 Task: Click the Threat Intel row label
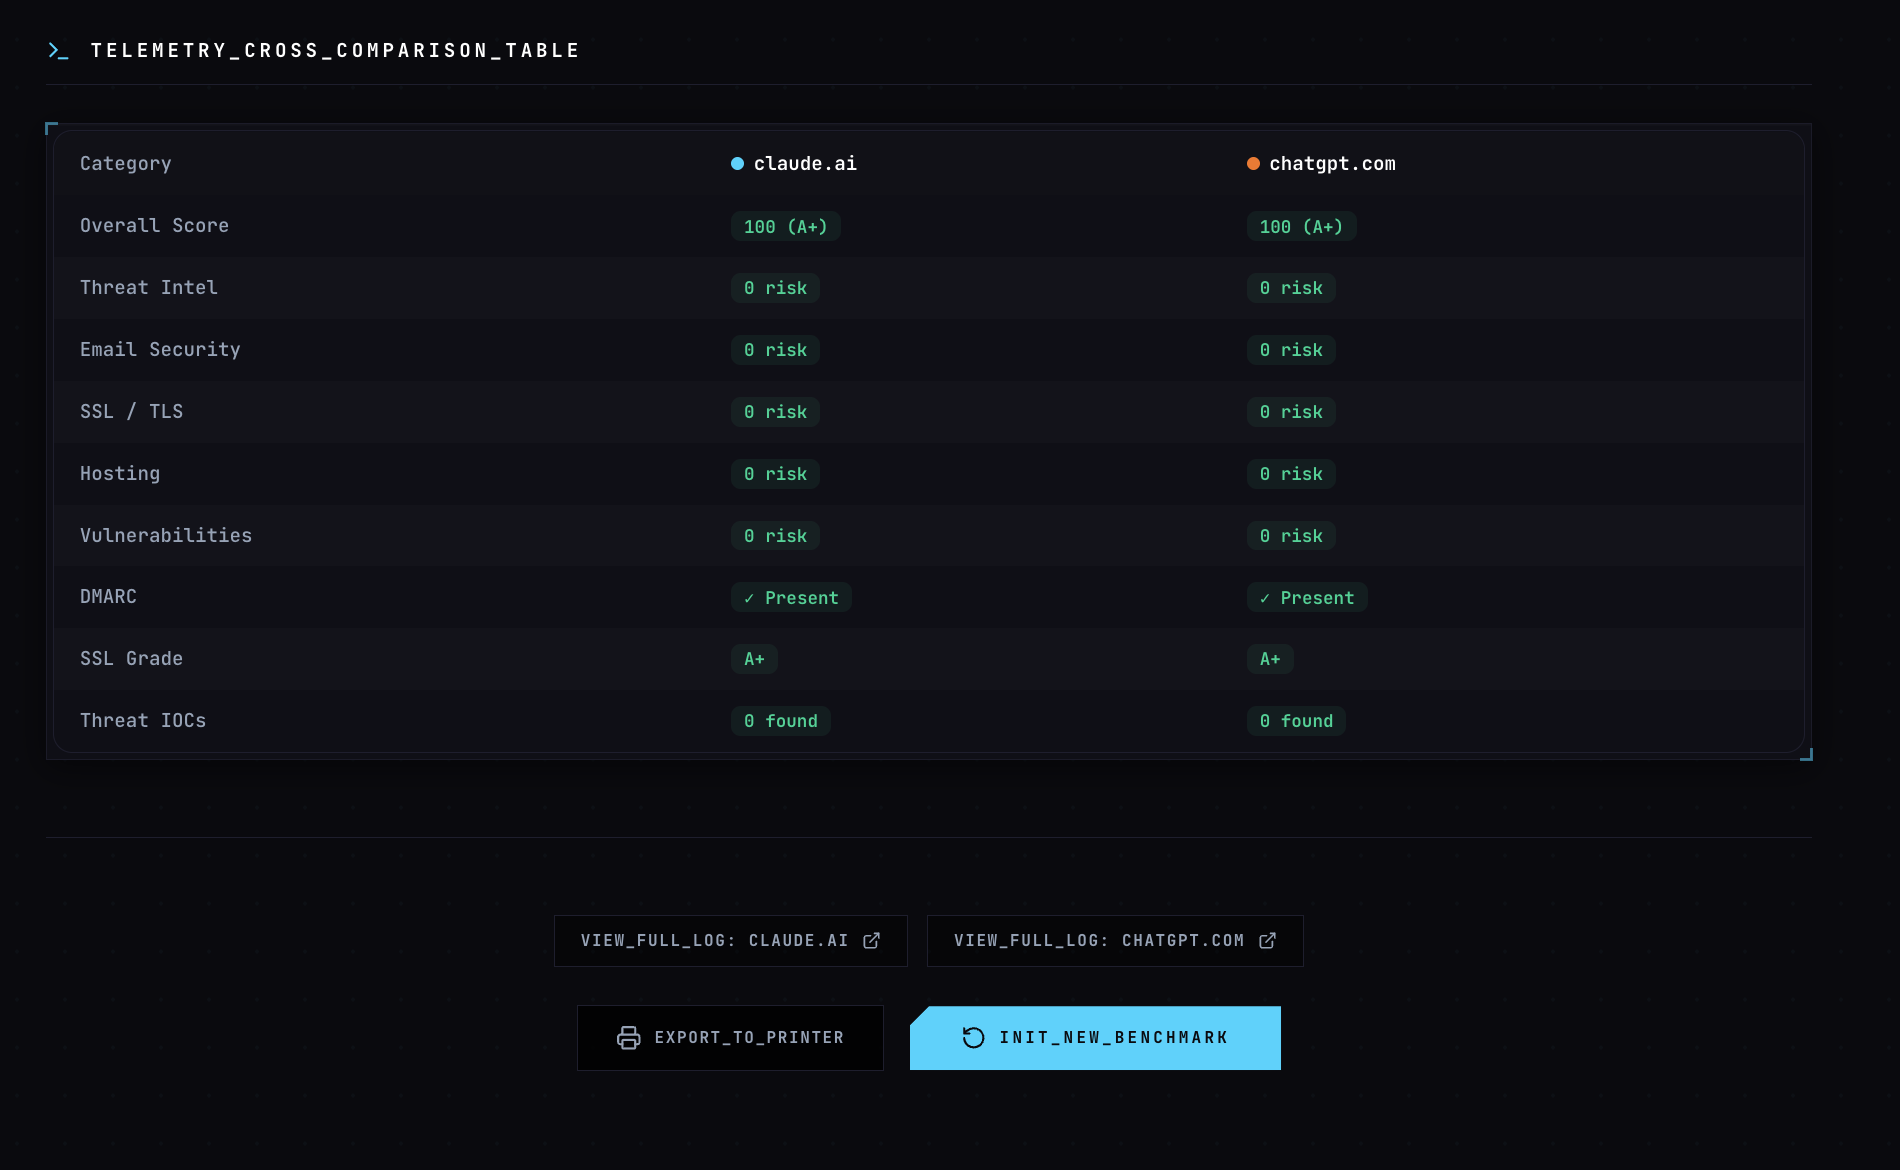pos(149,287)
